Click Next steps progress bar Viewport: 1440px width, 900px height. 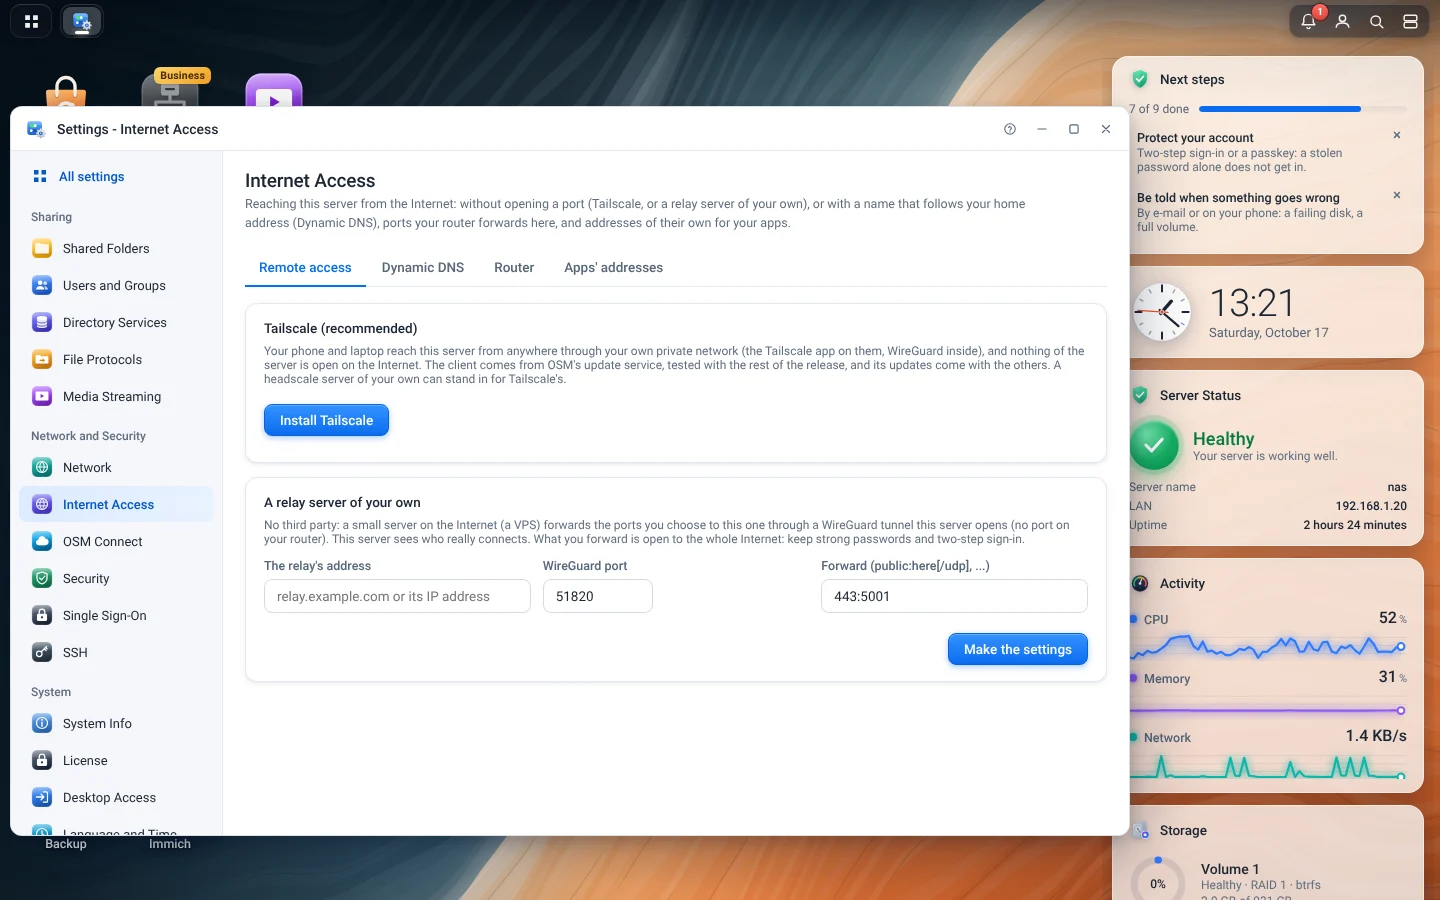pyautogui.click(x=1302, y=109)
